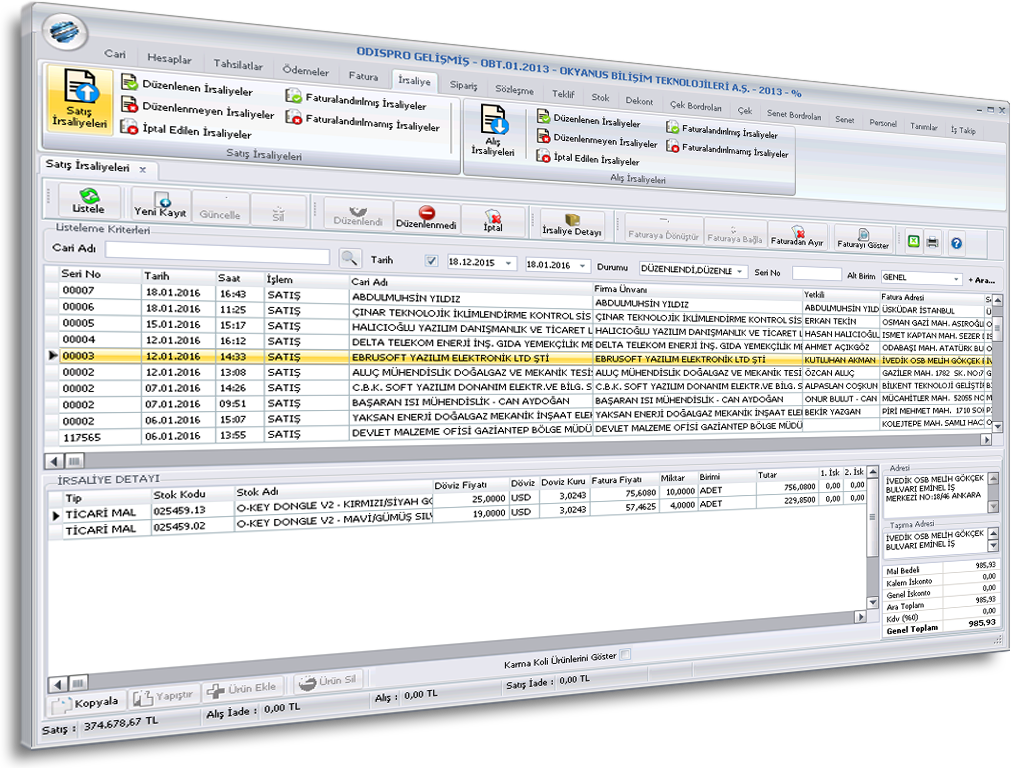Click the Yapıştır button
This screenshot has width=1024, height=768.
click(164, 697)
